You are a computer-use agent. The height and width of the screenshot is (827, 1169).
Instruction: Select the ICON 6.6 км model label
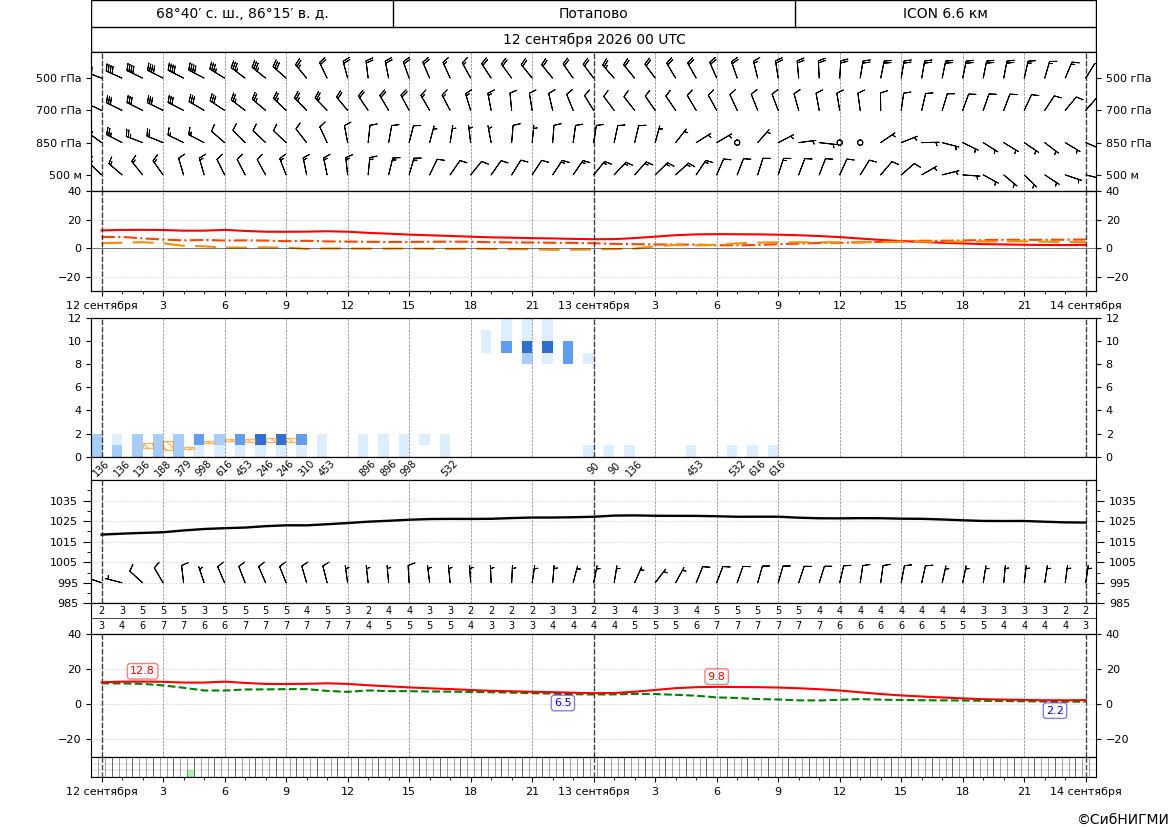945,13
